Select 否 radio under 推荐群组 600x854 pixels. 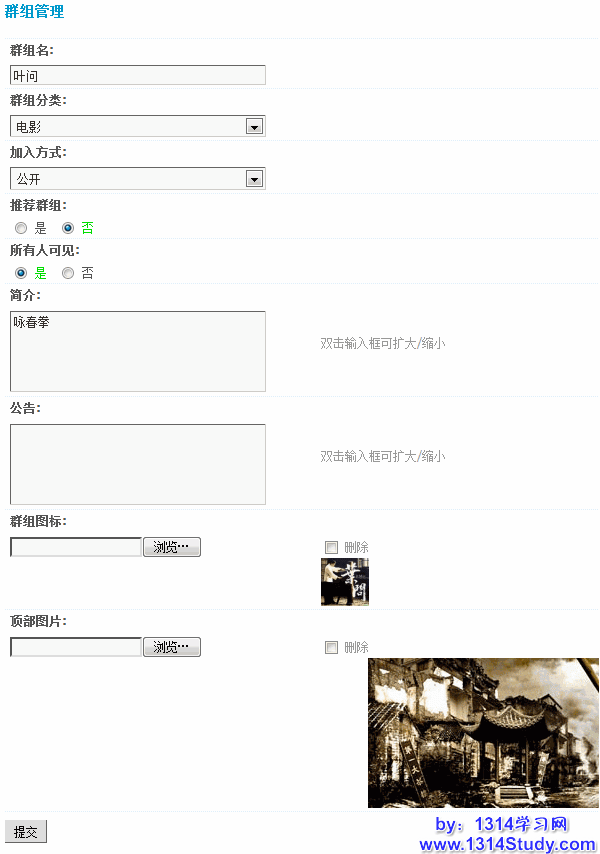point(68,228)
